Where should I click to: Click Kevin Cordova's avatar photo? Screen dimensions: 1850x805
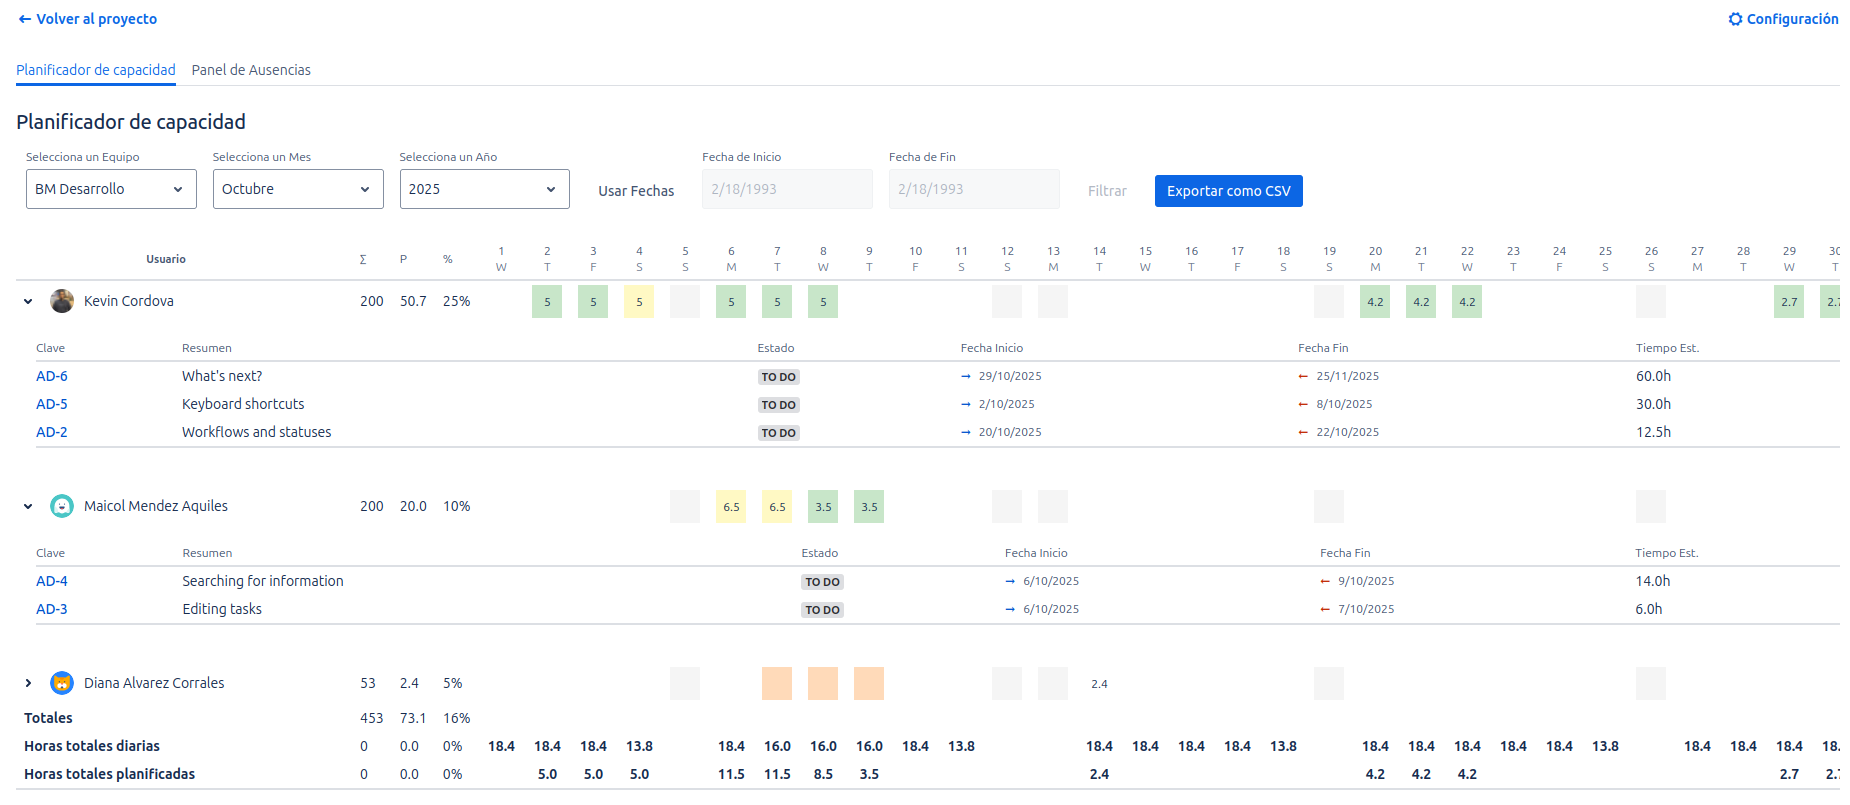click(x=62, y=301)
